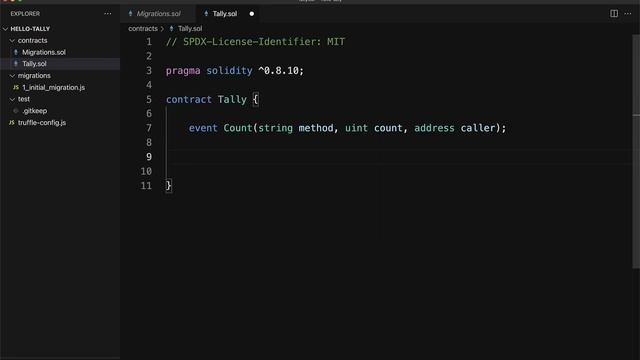
Task: Click the 'event' keyword on line 7
Action: 203,128
